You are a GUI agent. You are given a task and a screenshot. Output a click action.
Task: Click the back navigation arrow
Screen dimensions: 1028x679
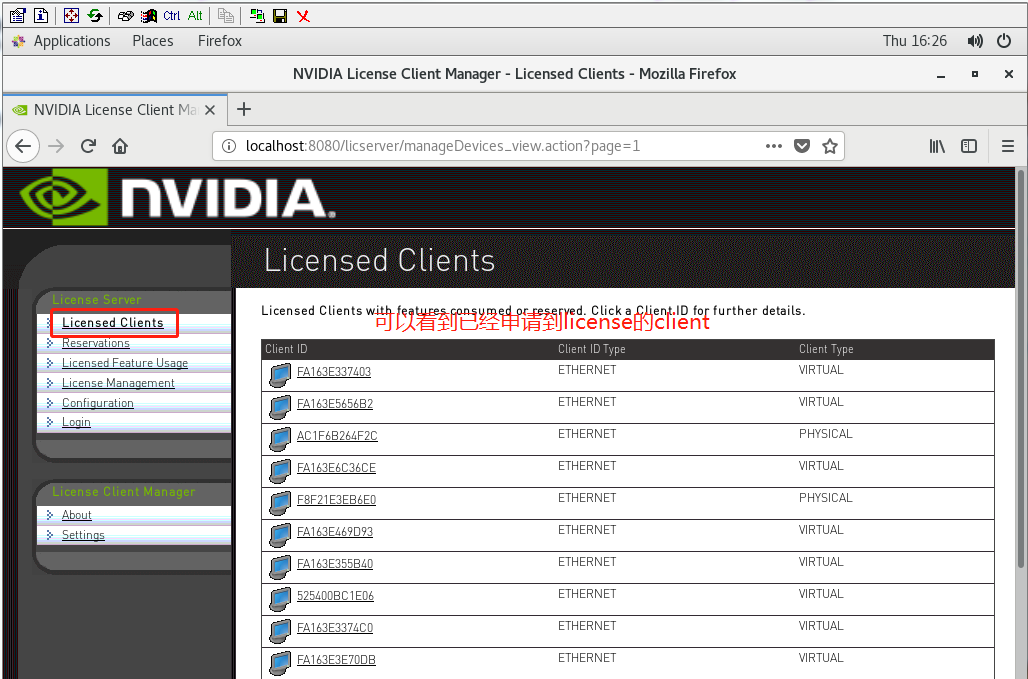[x=23, y=146]
